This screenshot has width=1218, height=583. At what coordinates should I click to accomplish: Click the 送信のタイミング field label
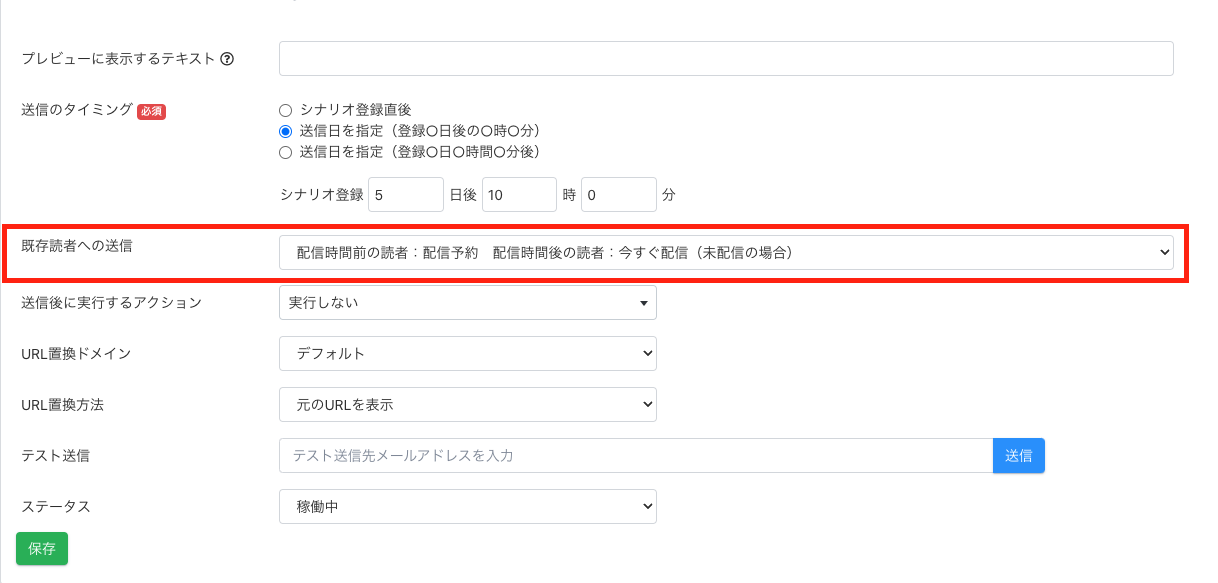point(76,110)
